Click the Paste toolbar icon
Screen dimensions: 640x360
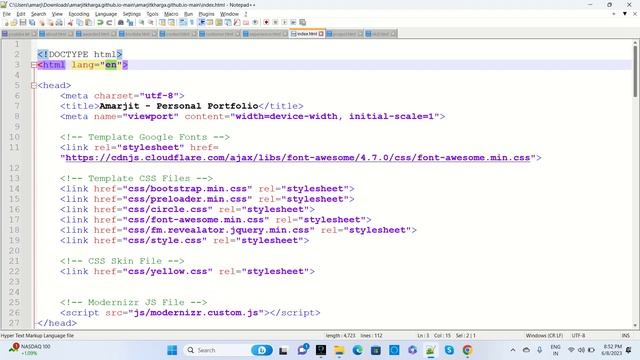88,22
